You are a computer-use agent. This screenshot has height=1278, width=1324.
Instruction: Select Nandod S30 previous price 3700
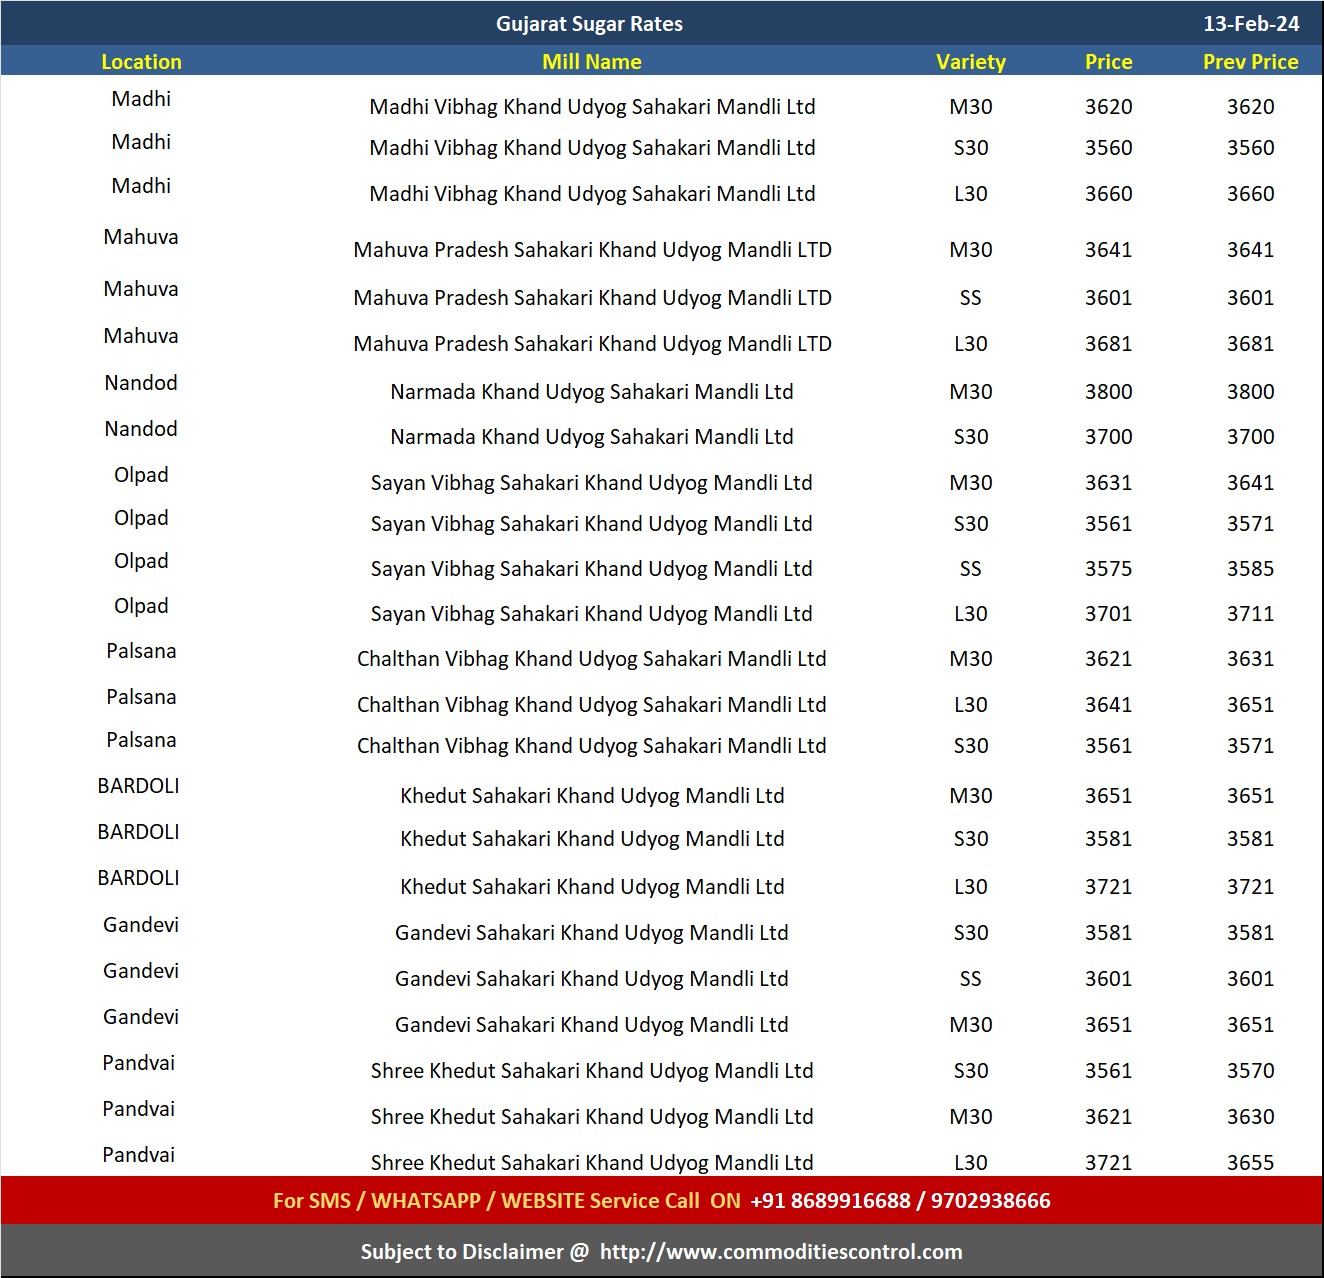coord(1251,437)
